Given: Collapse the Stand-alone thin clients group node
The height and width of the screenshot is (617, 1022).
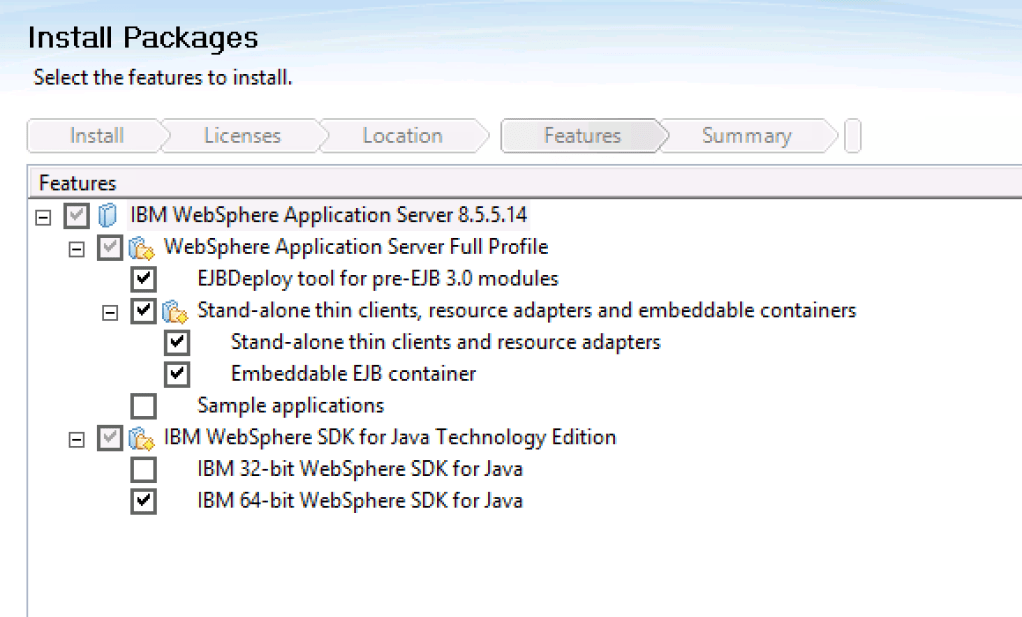Looking at the screenshot, I should [110, 312].
